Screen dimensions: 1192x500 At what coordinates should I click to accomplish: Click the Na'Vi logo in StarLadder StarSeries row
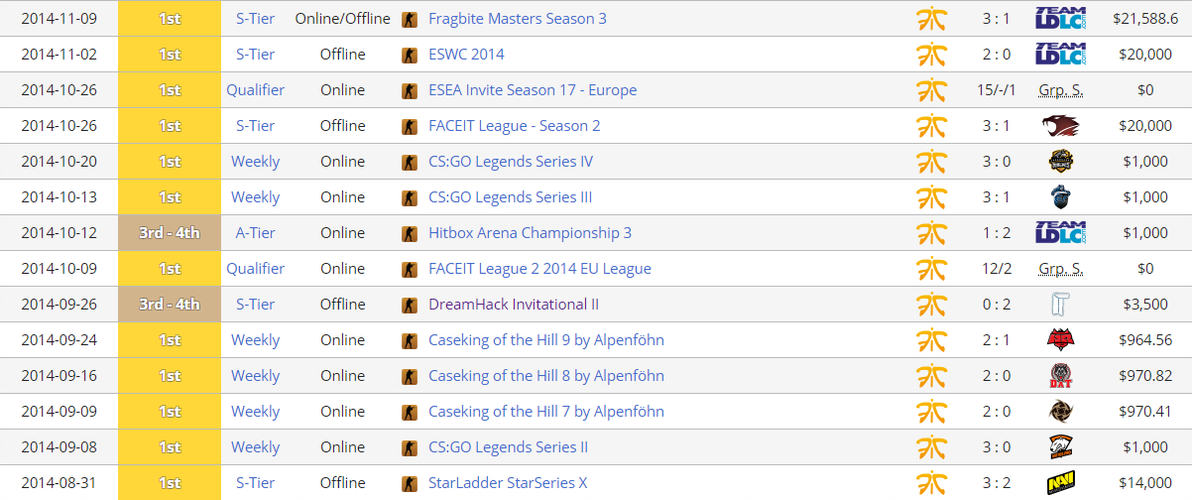pos(1060,483)
